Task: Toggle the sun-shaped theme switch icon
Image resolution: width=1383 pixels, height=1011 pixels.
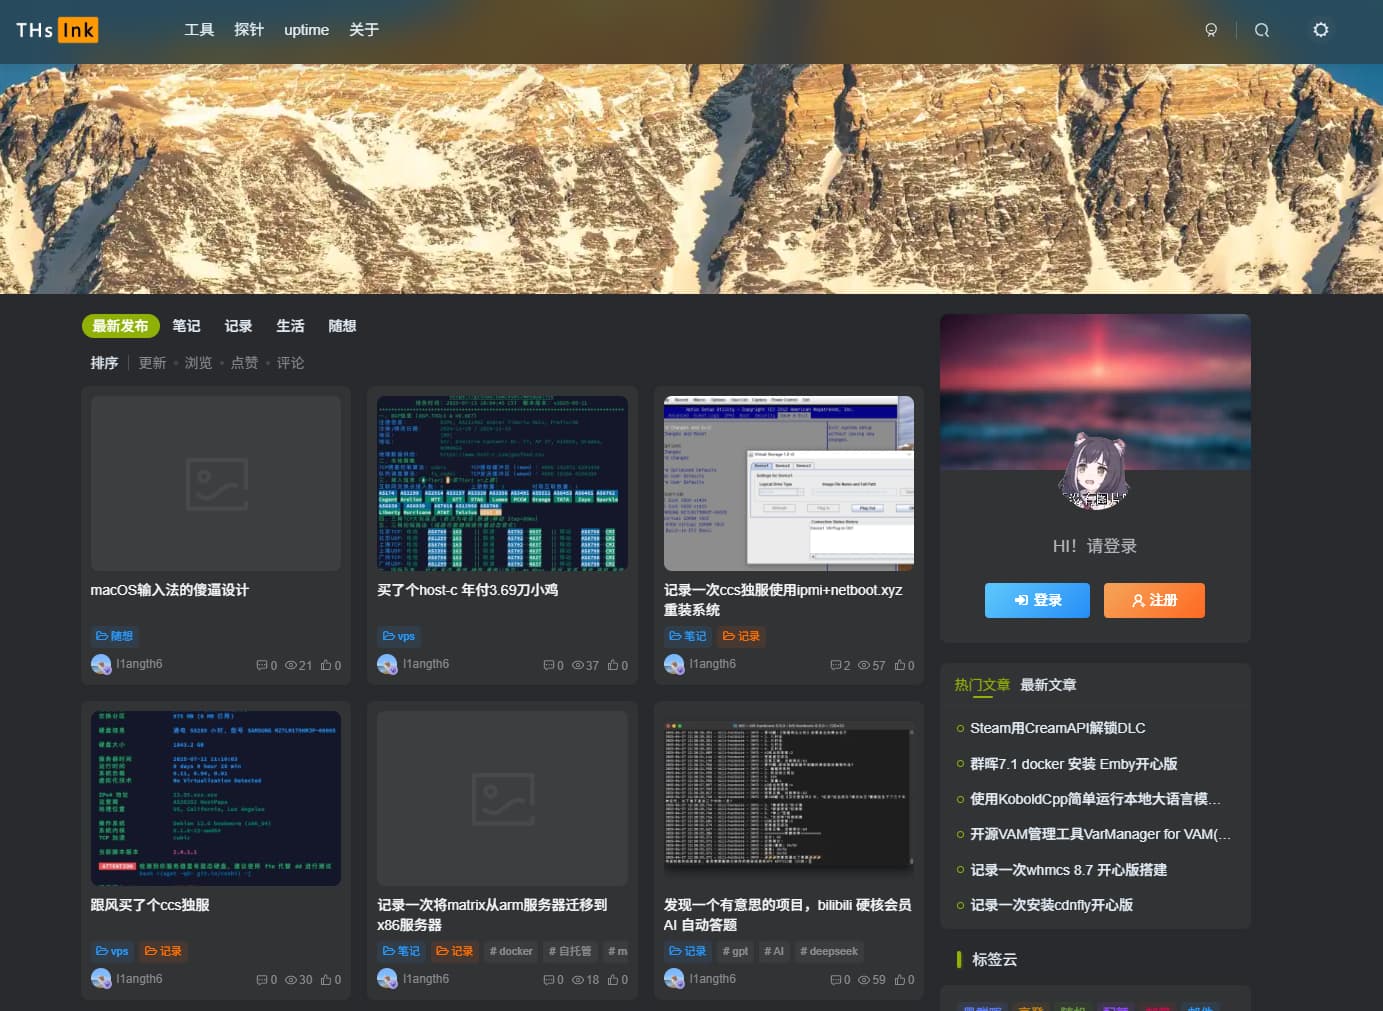Action: [x=1321, y=30]
